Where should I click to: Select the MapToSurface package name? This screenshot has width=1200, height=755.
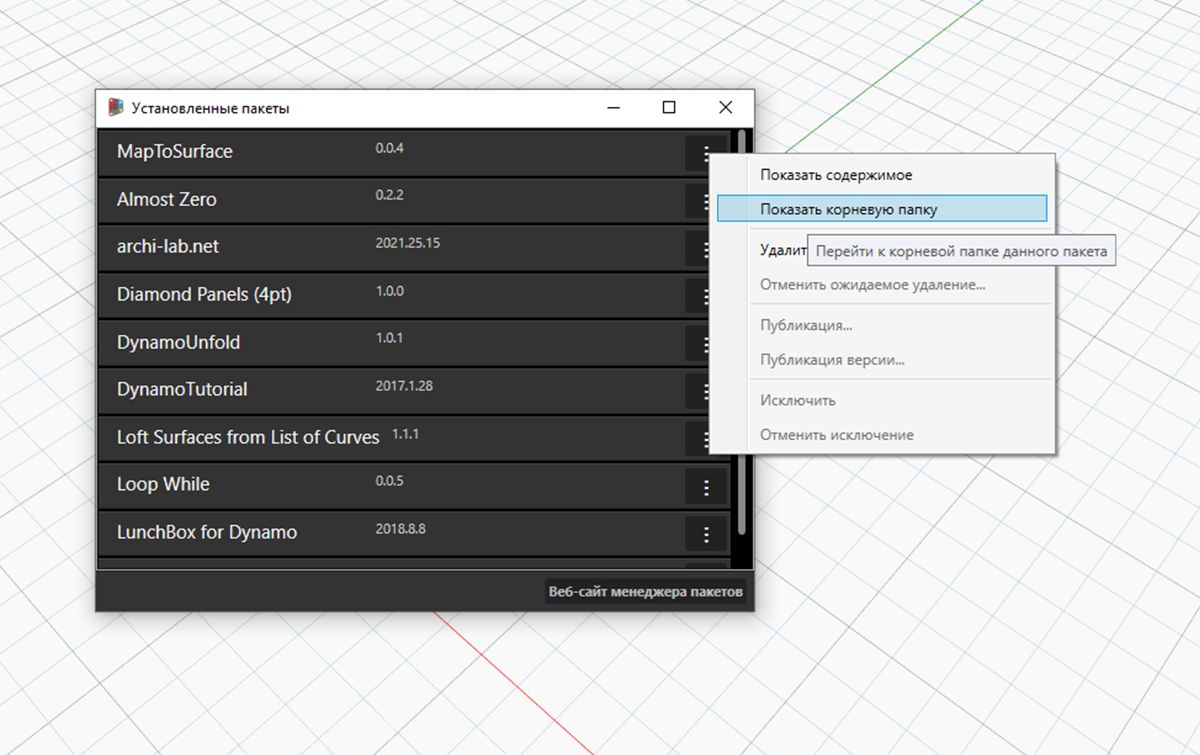pyautogui.click(x=174, y=152)
